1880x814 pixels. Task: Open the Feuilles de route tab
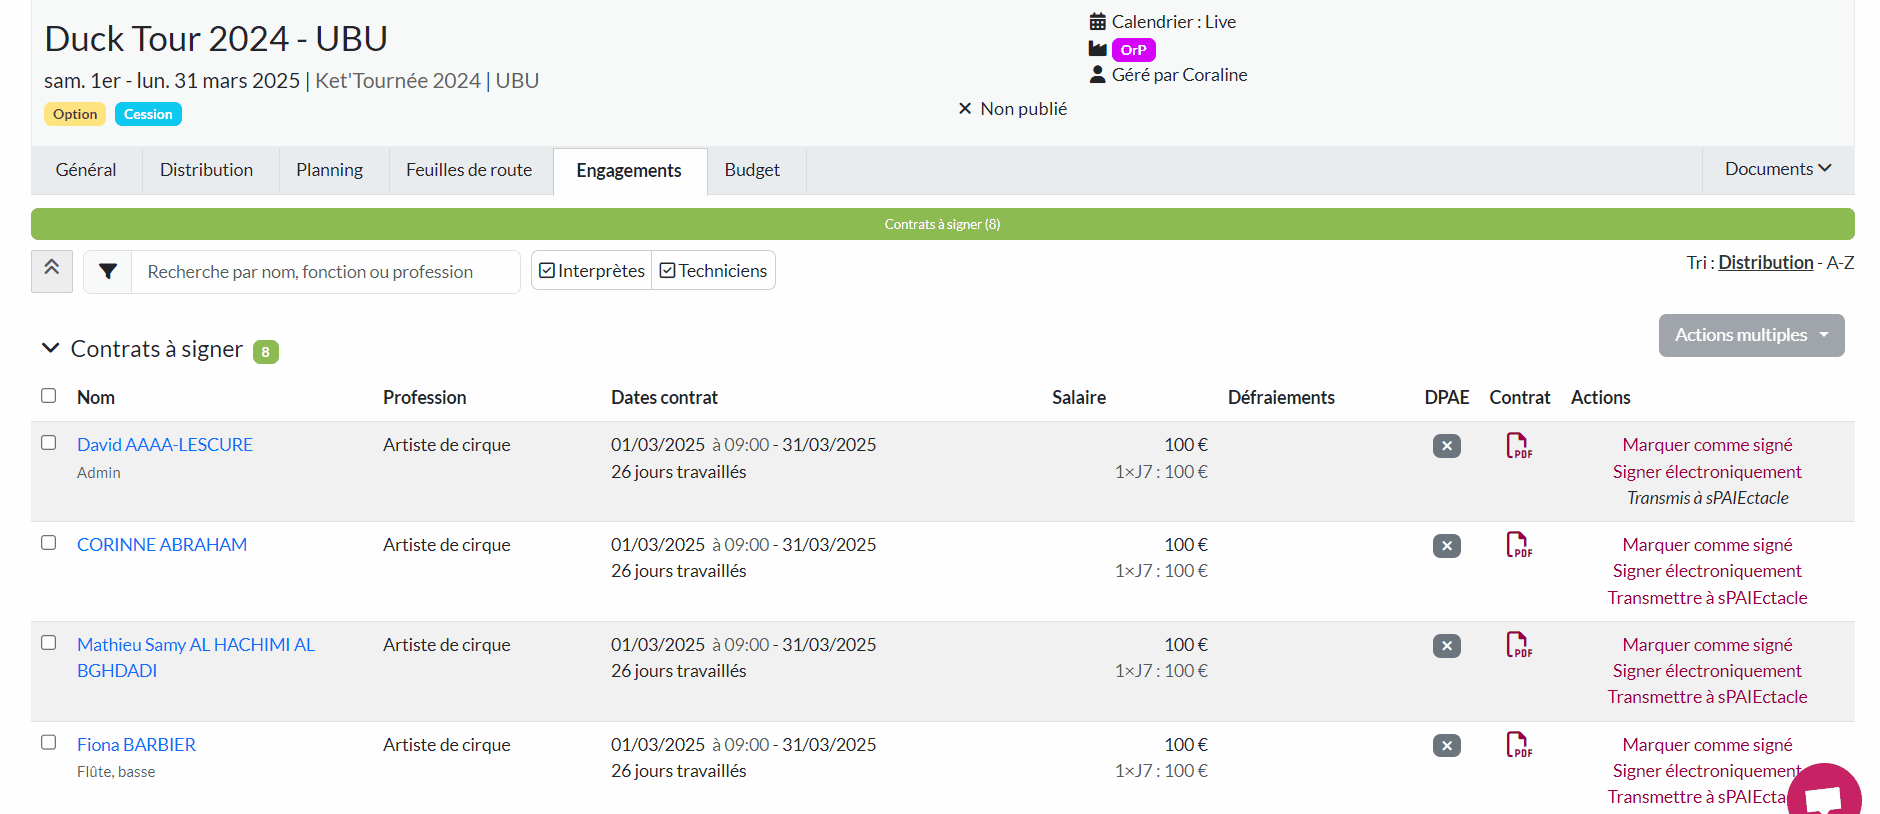469,170
